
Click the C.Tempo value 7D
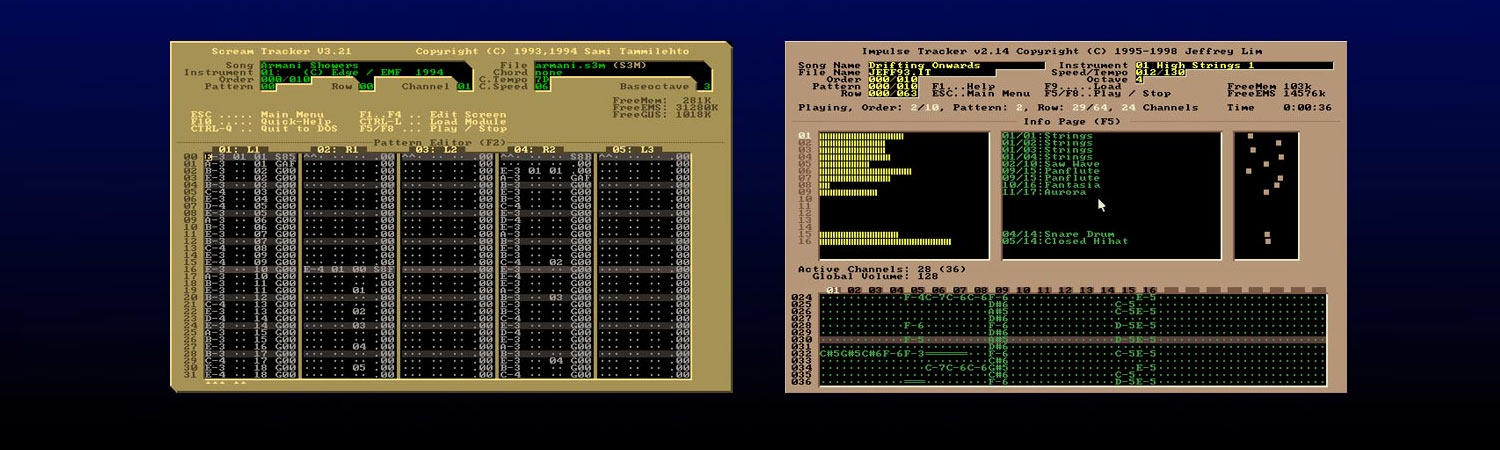541,79
